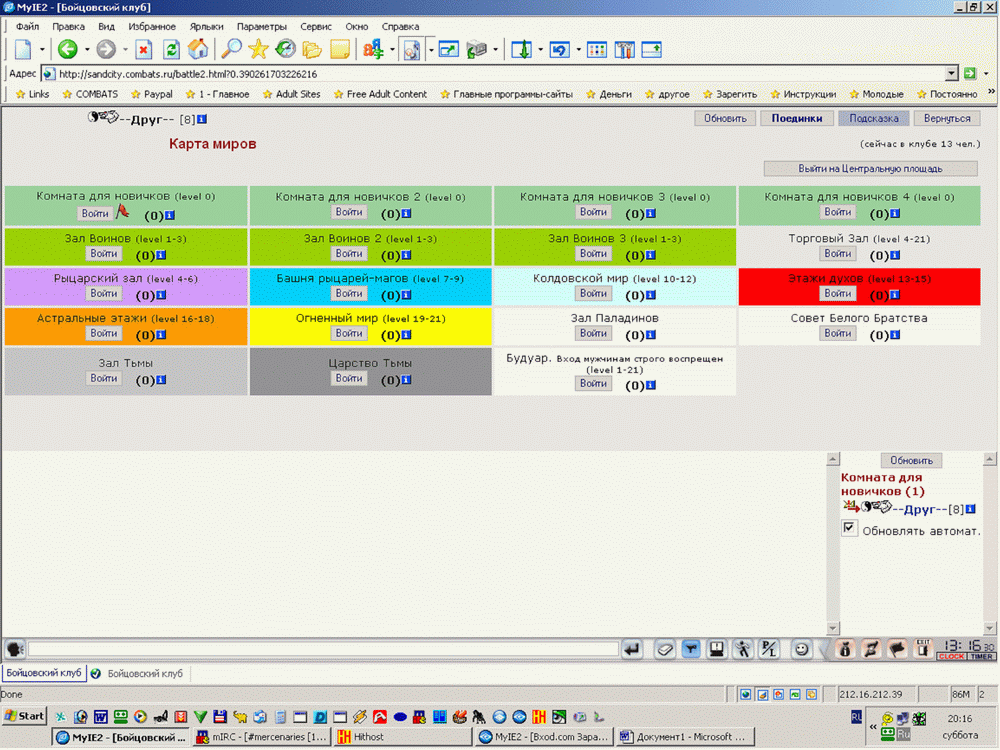Click the Search magnifier icon

tap(231, 49)
